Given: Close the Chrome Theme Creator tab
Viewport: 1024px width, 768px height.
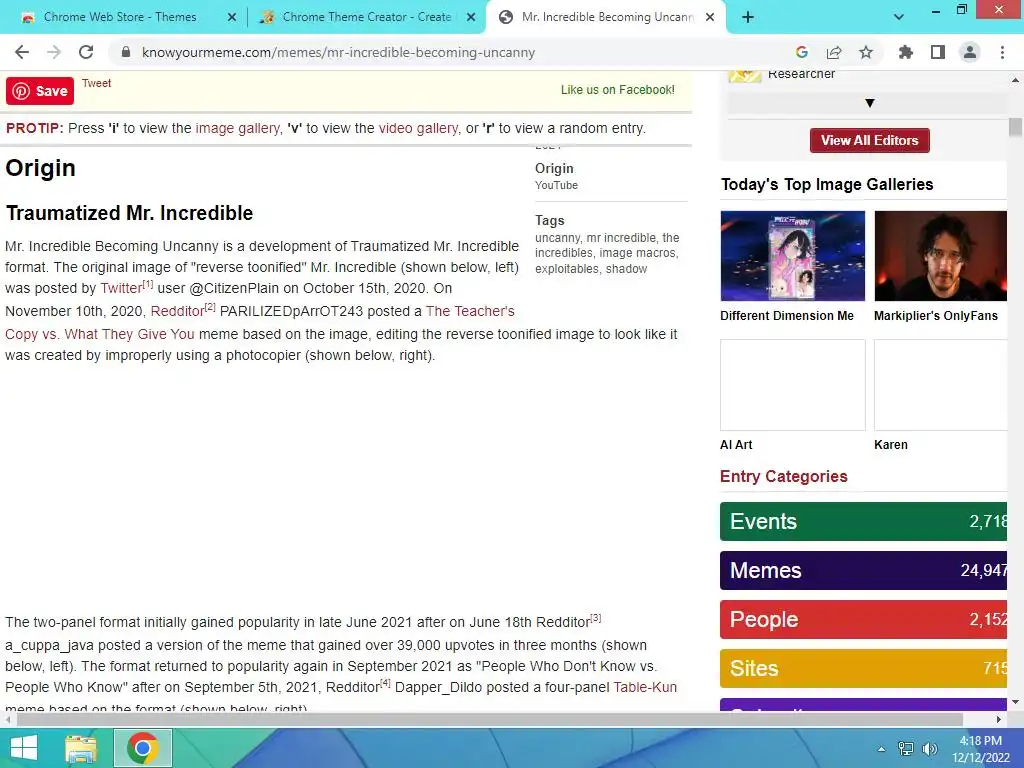Looking at the screenshot, I should (471, 18).
